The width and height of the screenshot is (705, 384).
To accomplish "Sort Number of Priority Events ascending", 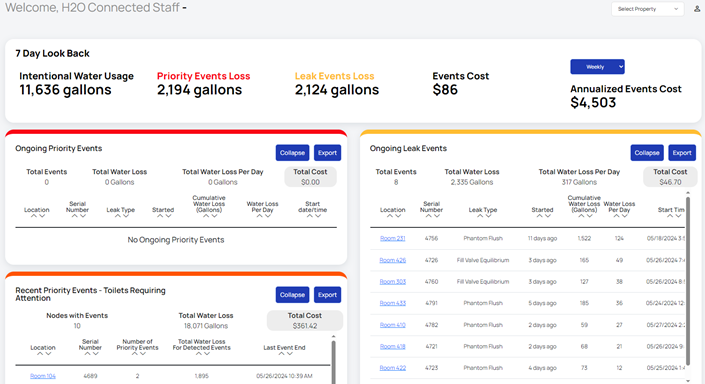I will coord(134,354).
